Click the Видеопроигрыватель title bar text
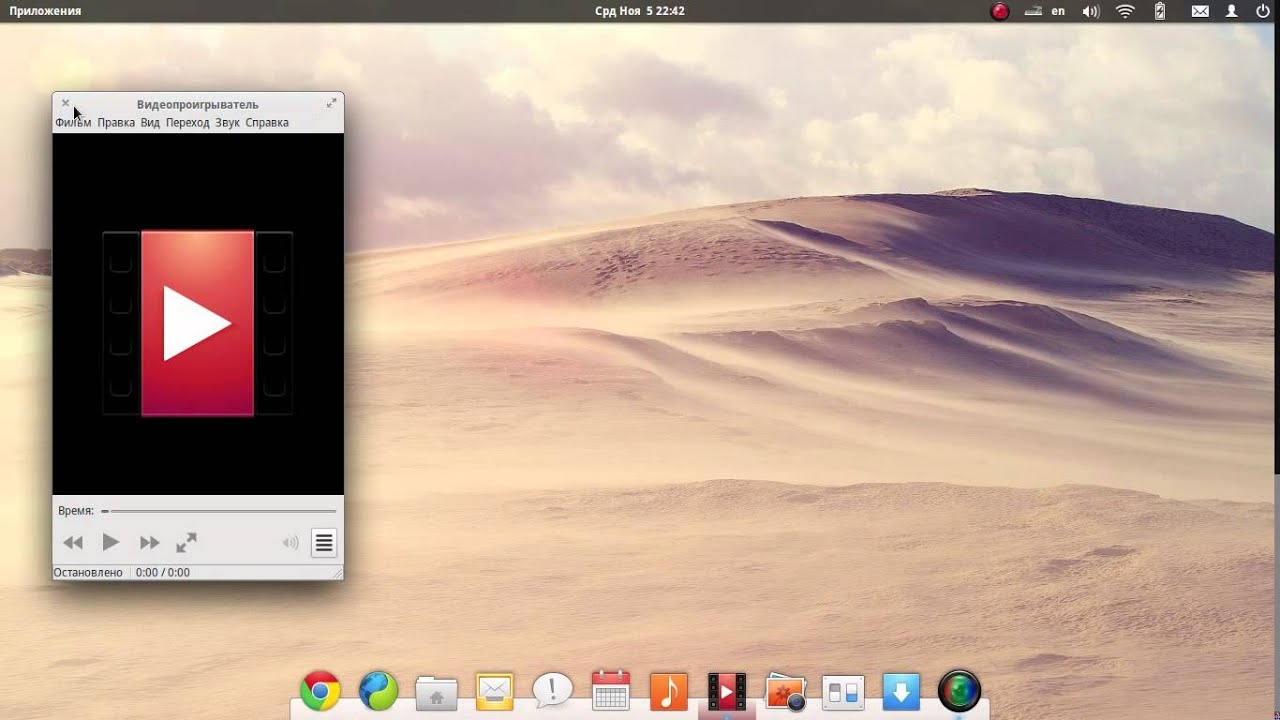Viewport: 1280px width, 720px height. pos(197,104)
